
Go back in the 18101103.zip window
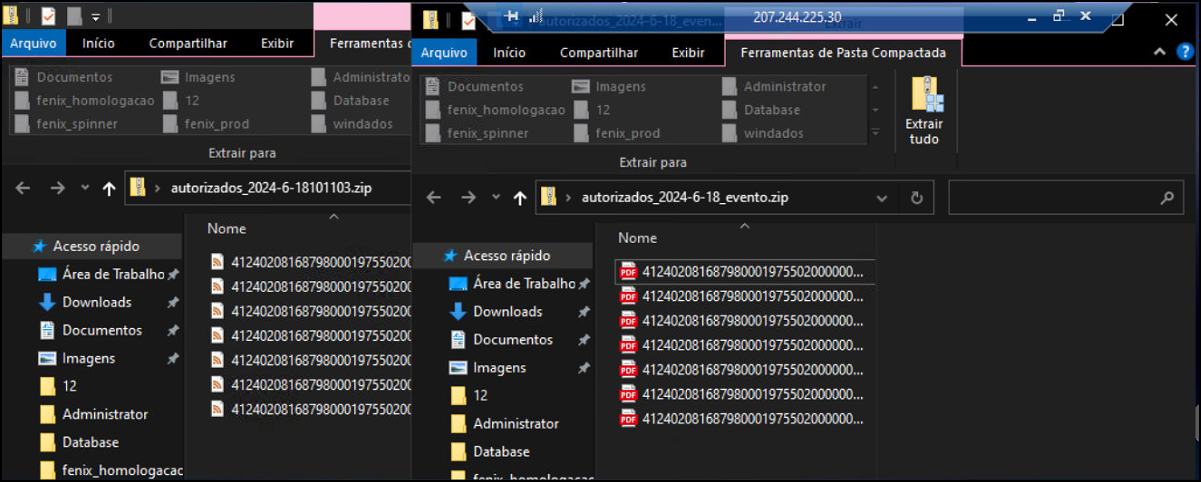click(x=24, y=188)
